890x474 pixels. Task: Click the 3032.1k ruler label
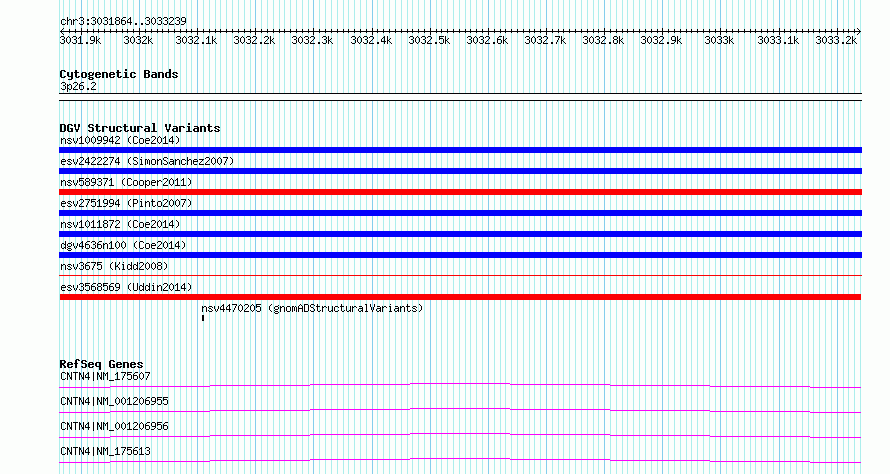click(x=196, y=40)
